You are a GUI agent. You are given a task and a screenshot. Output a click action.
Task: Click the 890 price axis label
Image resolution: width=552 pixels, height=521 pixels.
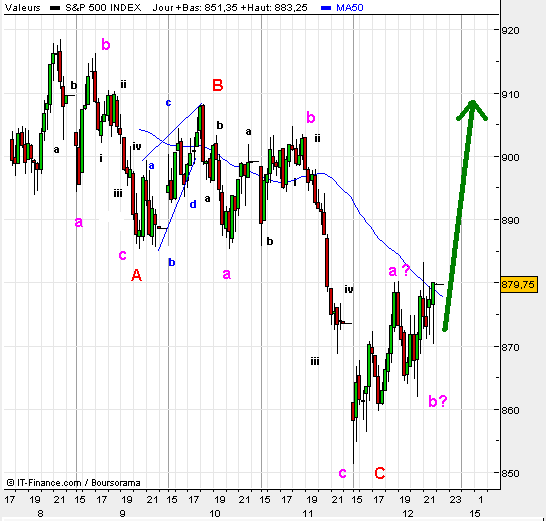point(510,220)
